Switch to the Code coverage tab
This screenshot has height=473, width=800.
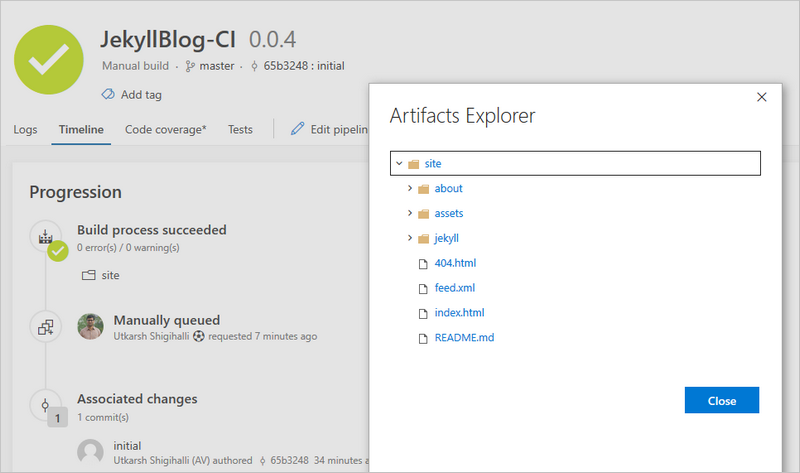point(166,130)
